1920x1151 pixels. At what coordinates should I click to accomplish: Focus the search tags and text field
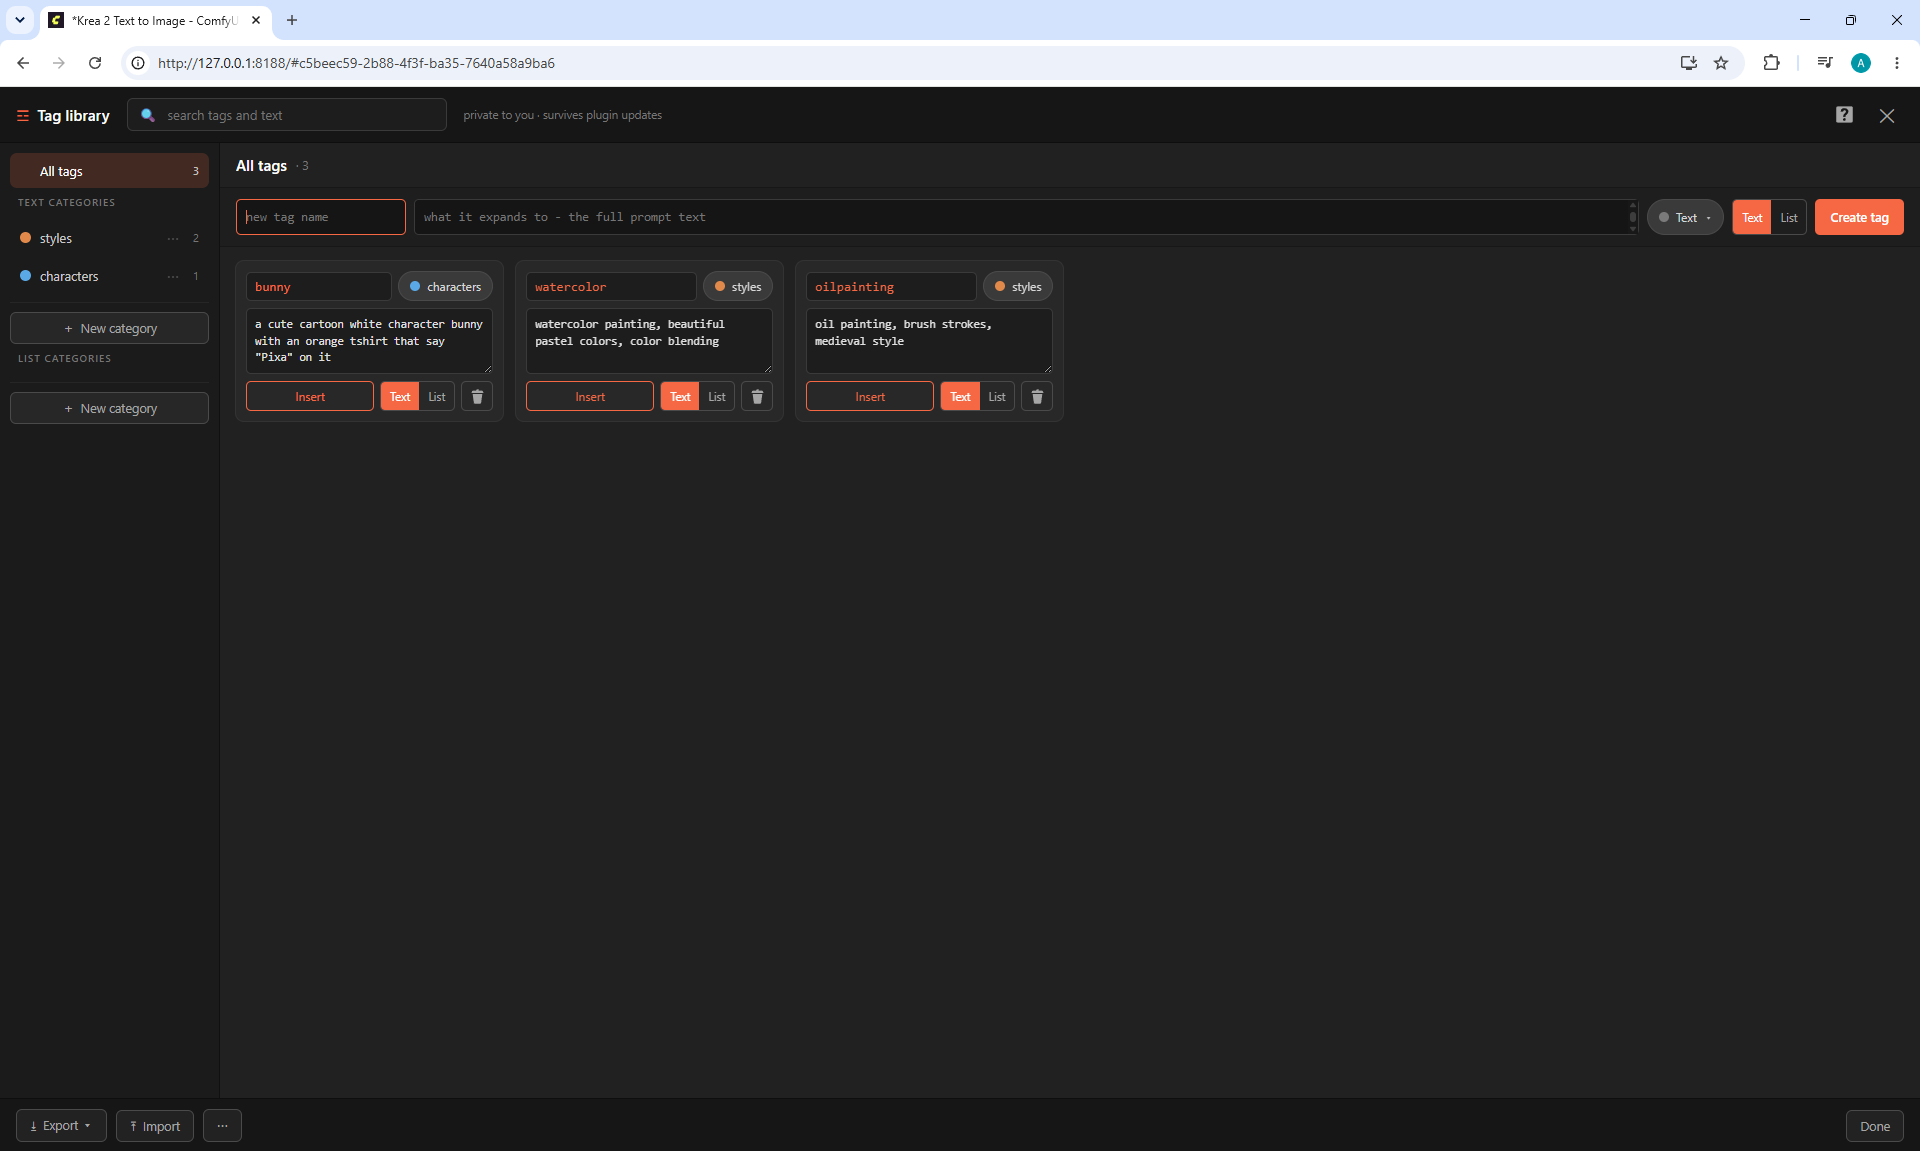point(287,115)
